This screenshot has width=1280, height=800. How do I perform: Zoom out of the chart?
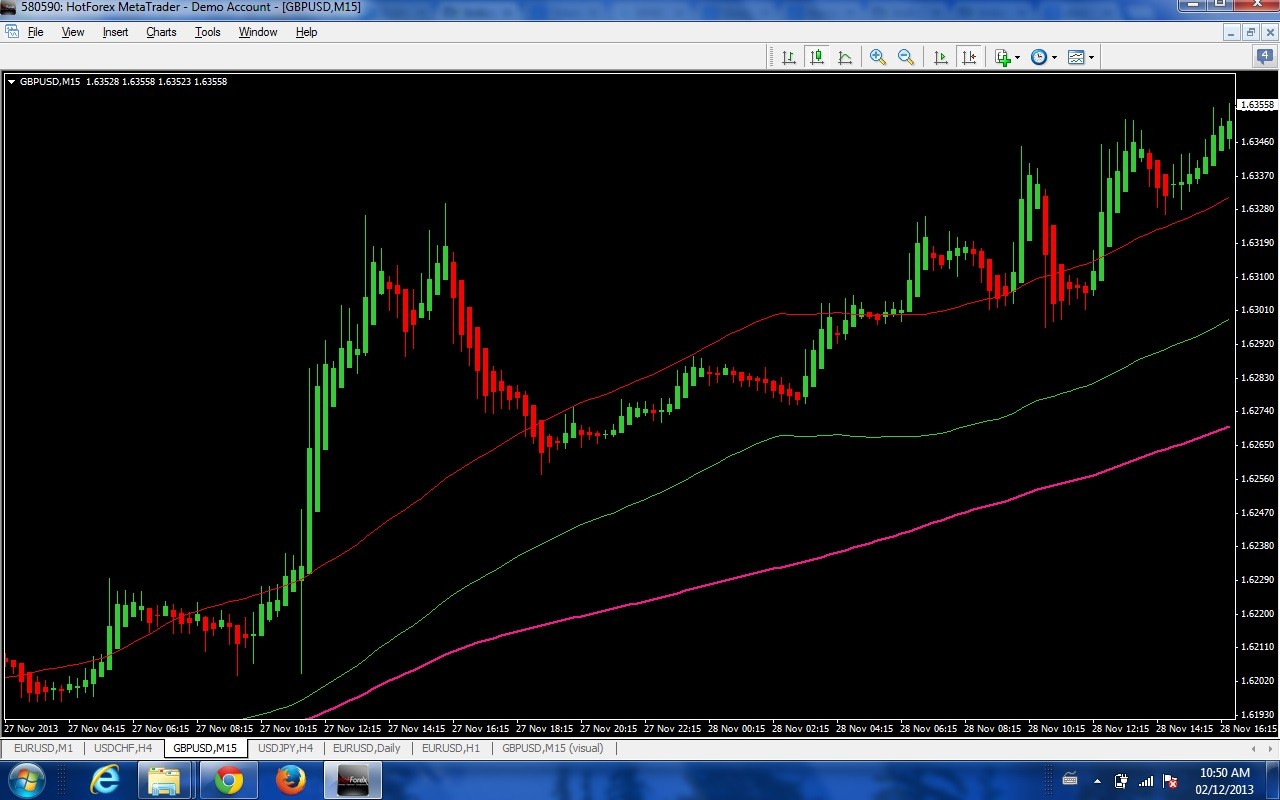tap(906, 57)
